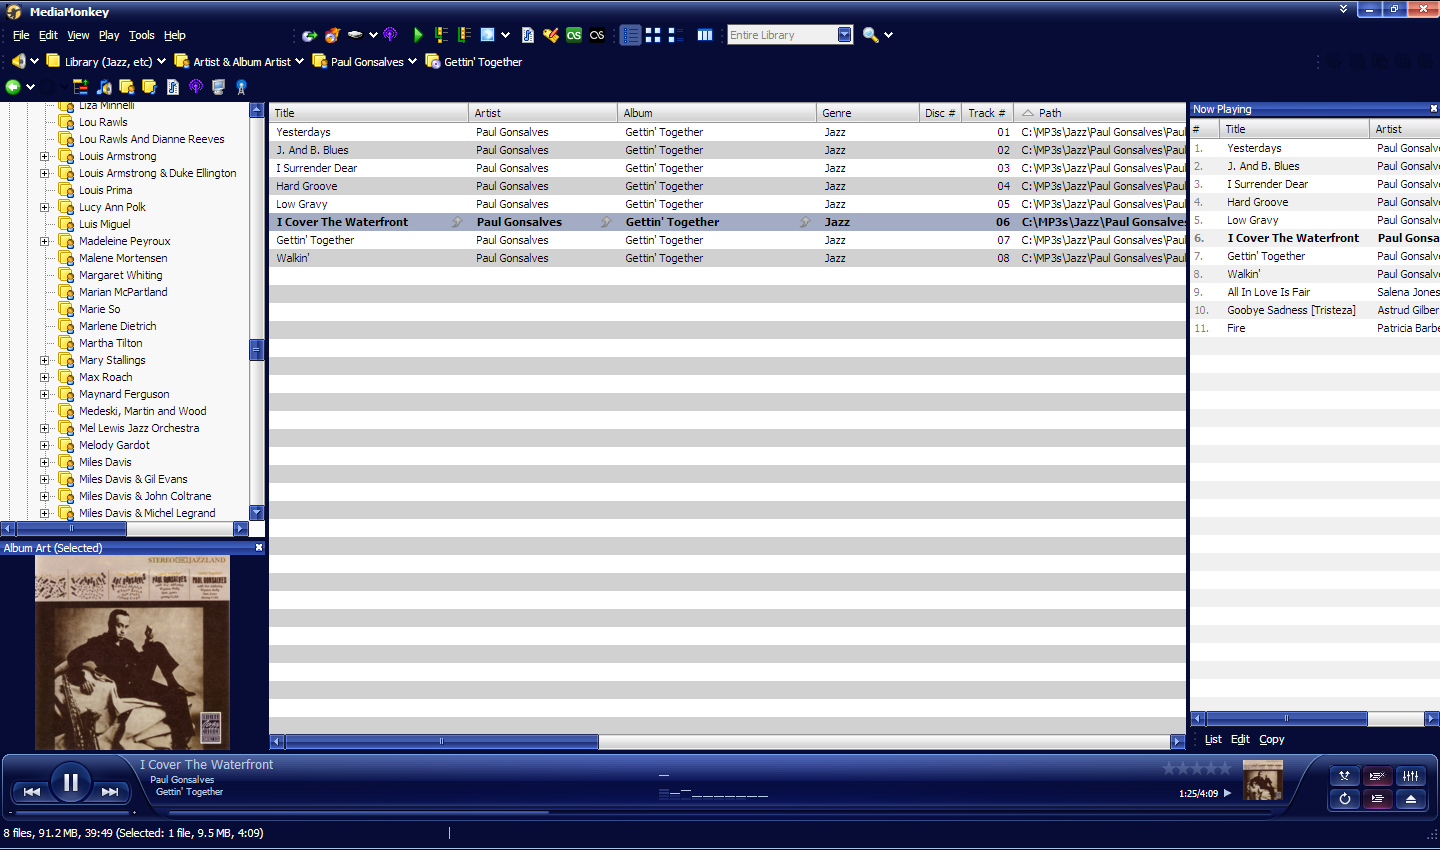Skip to the next track
Viewport: 1440px width, 850px height.
pos(110,791)
